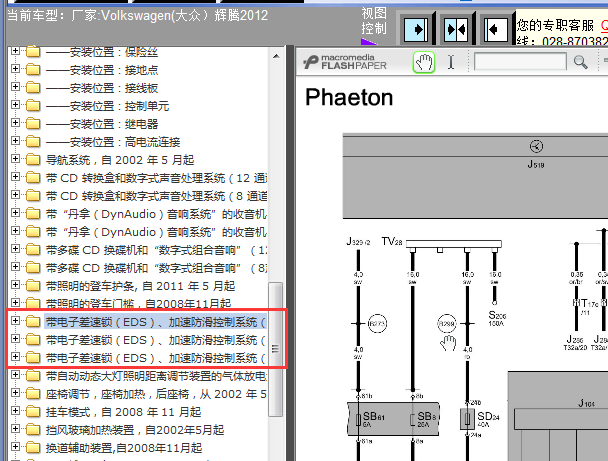Click the 当前车型 Volkswagen 辉腾2012 header
The image size is (608, 461).
pyautogui.click(x=138, y=16)
